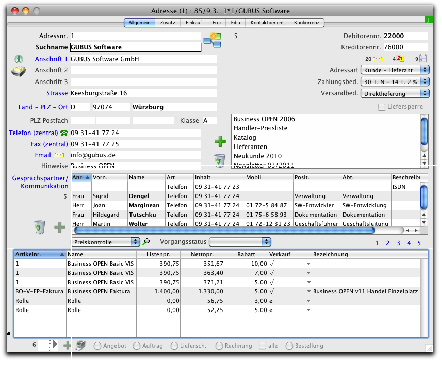The height and width of the screenshot is (366, 442).
Task: Click the calendar icon labeled 0
Action: pyautogui.click(x=423, y=59)
